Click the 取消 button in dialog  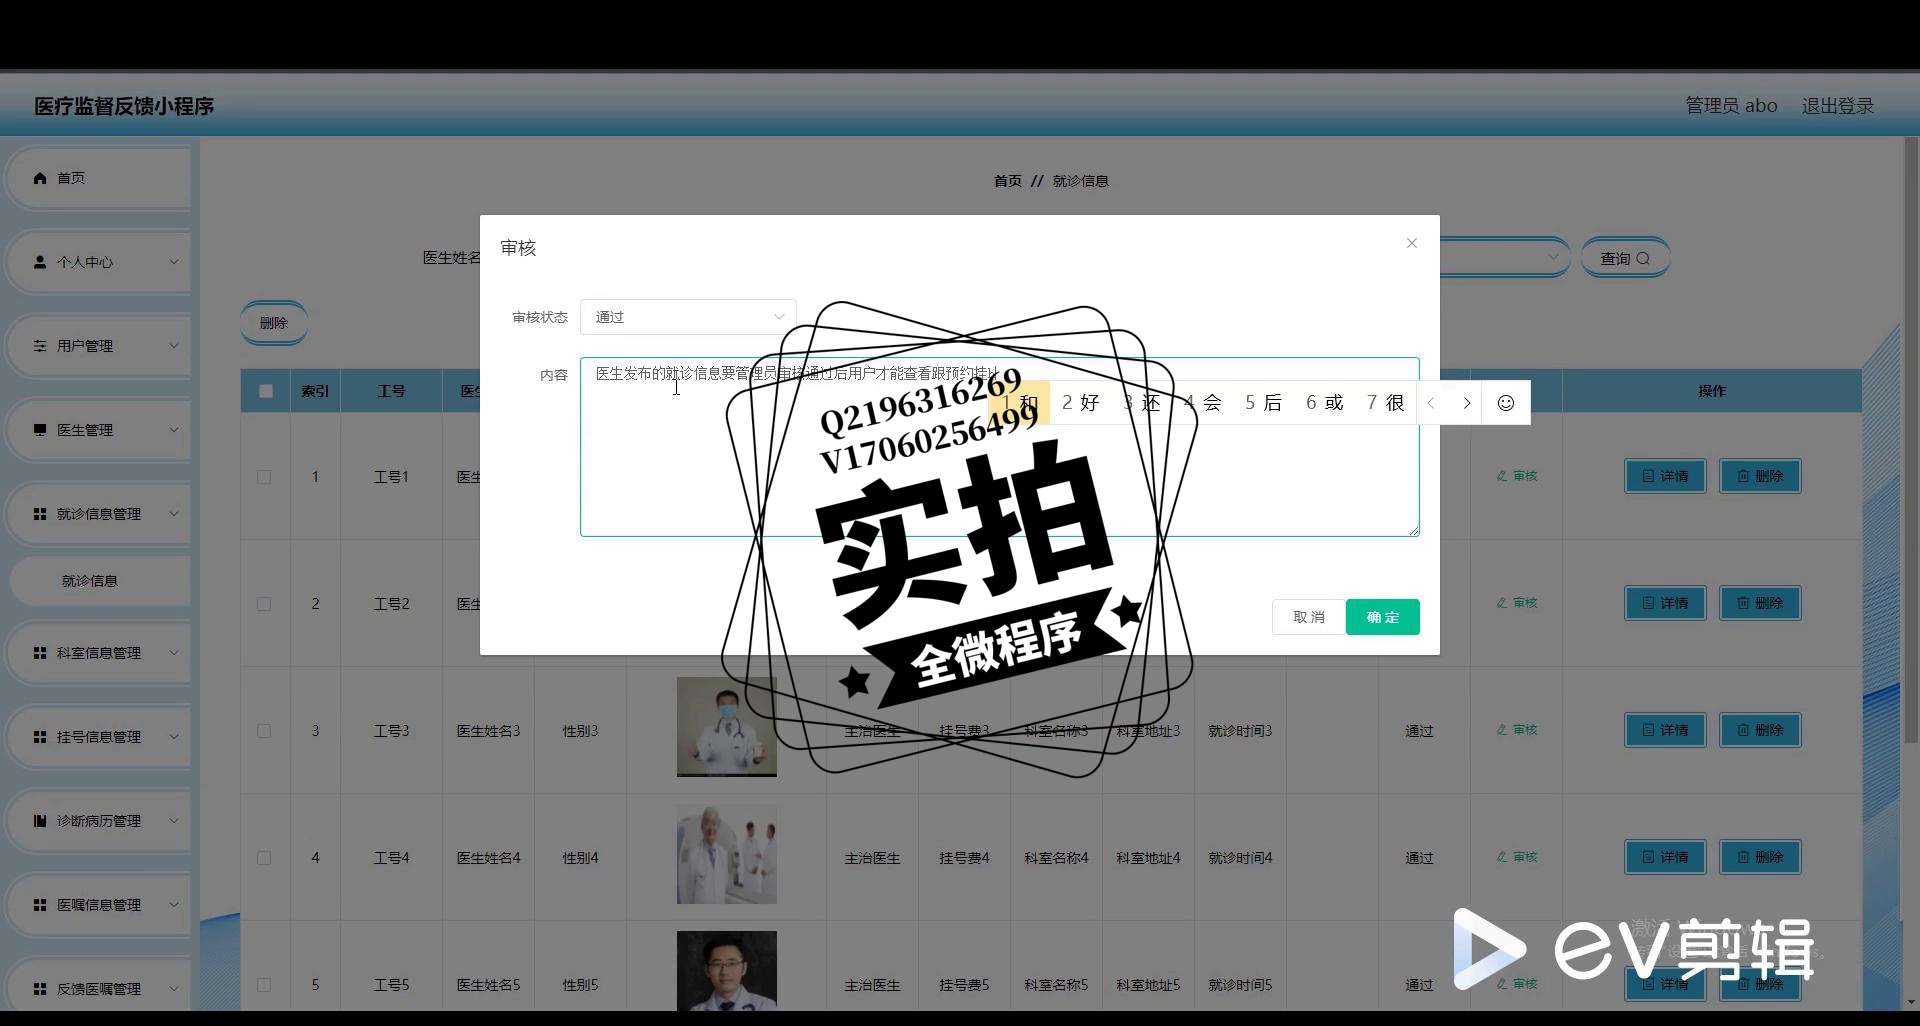tap(1308, 617)
